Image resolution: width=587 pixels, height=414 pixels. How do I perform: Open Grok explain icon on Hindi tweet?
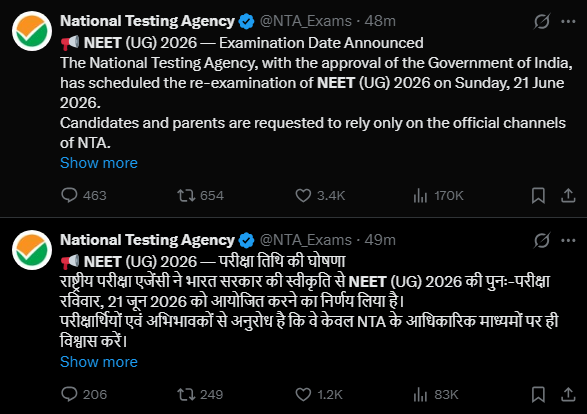click(542, 240)
